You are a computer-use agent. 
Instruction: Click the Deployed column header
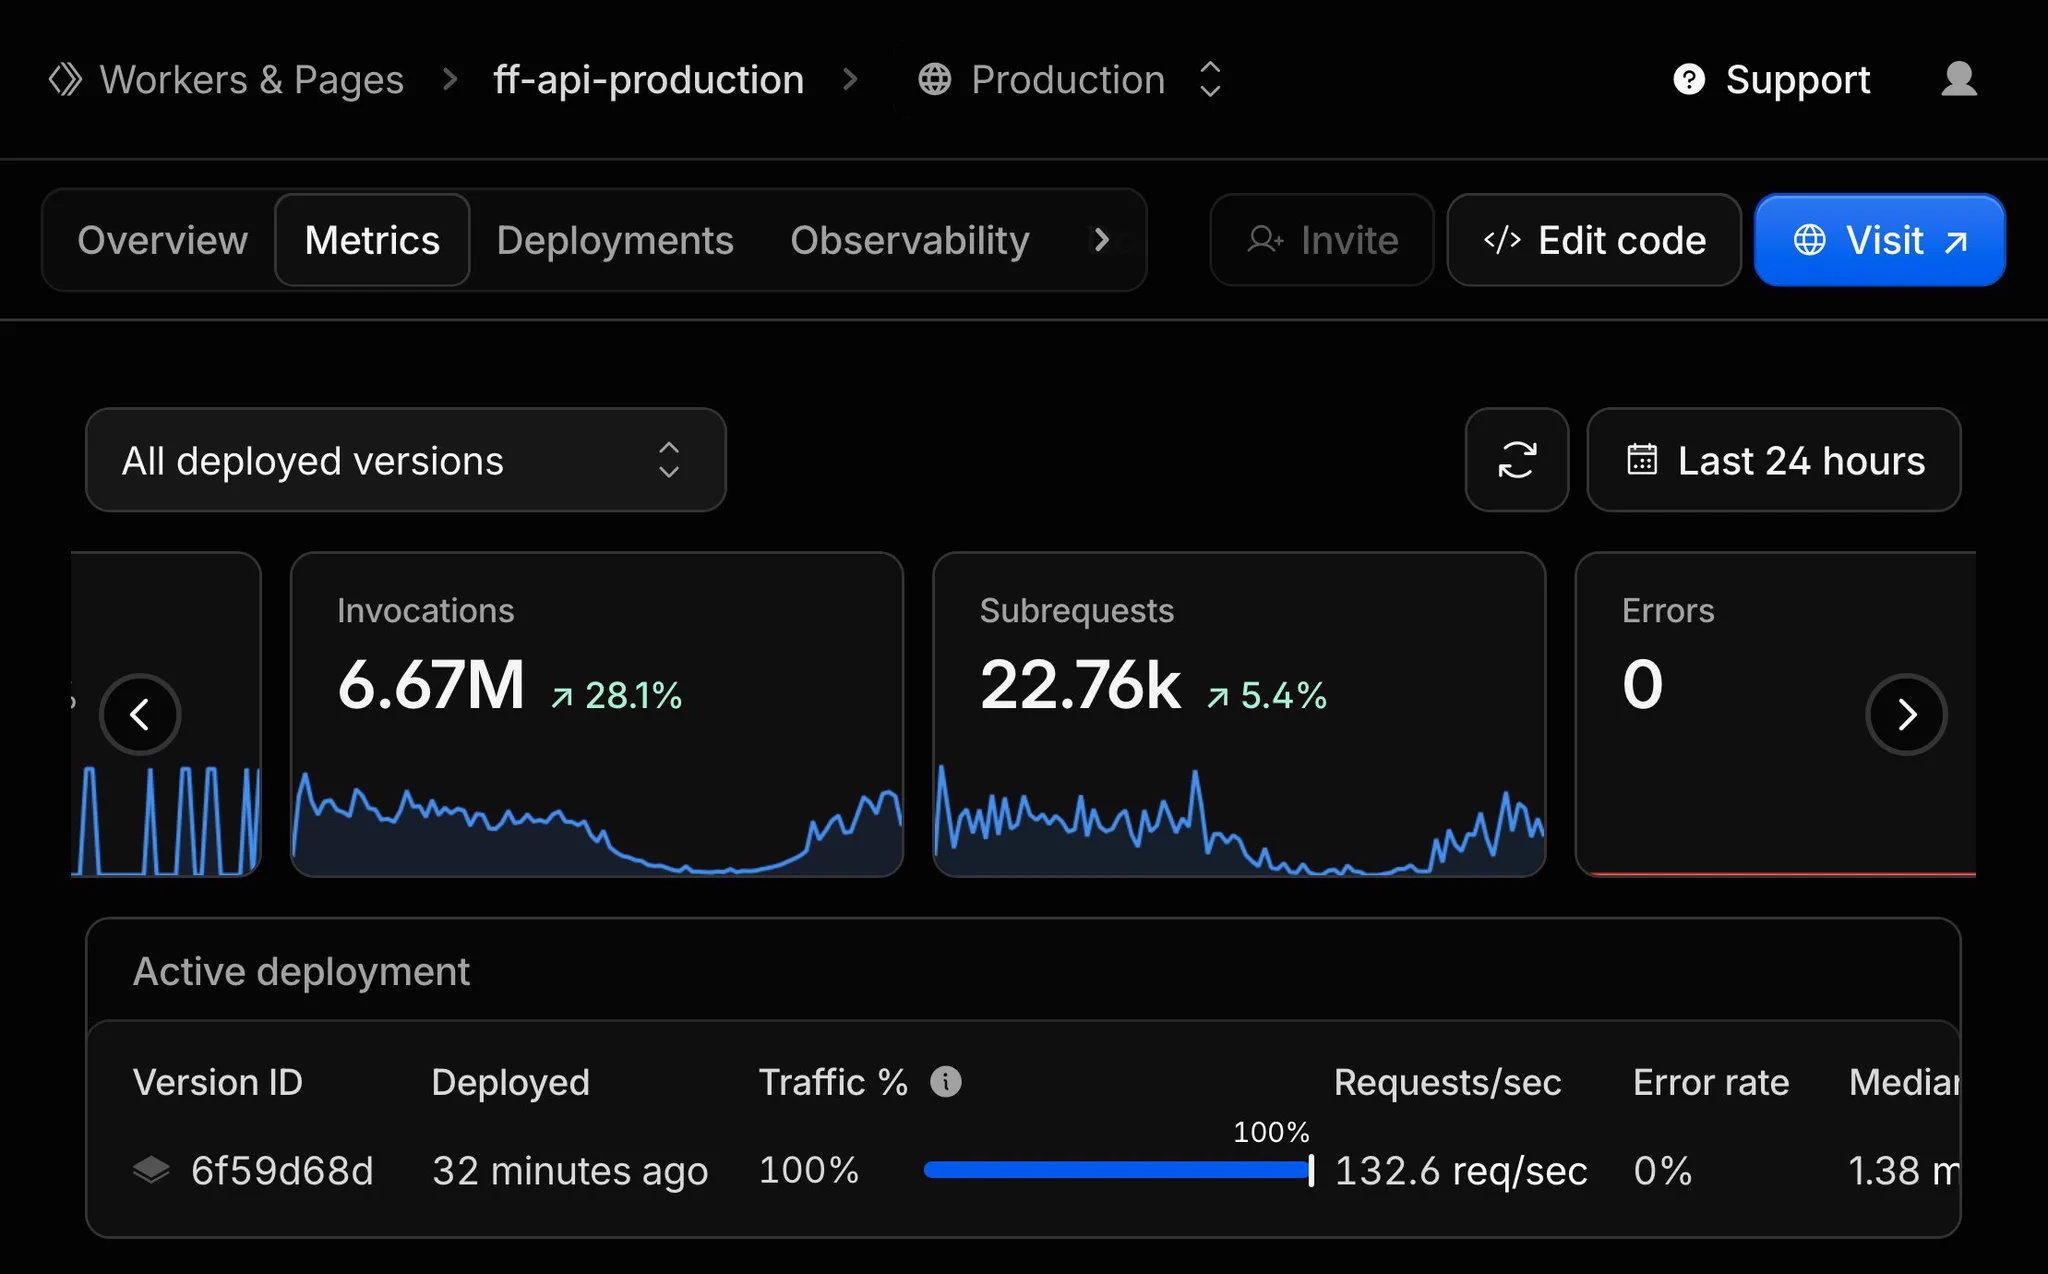pos(510,1082)
